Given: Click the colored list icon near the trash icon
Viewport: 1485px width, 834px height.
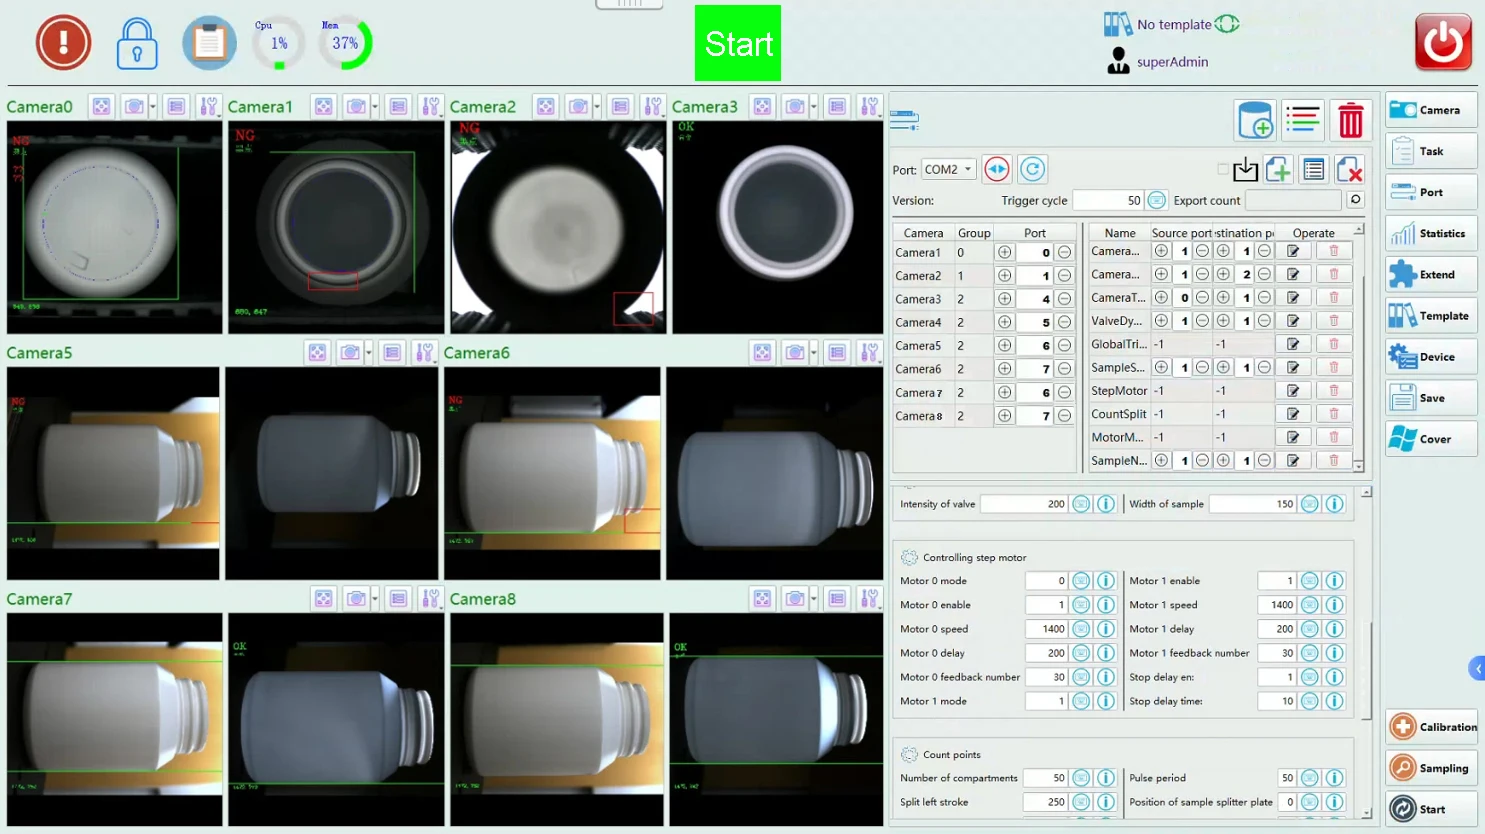Looking at the screenshot, I should (1303, 119).
